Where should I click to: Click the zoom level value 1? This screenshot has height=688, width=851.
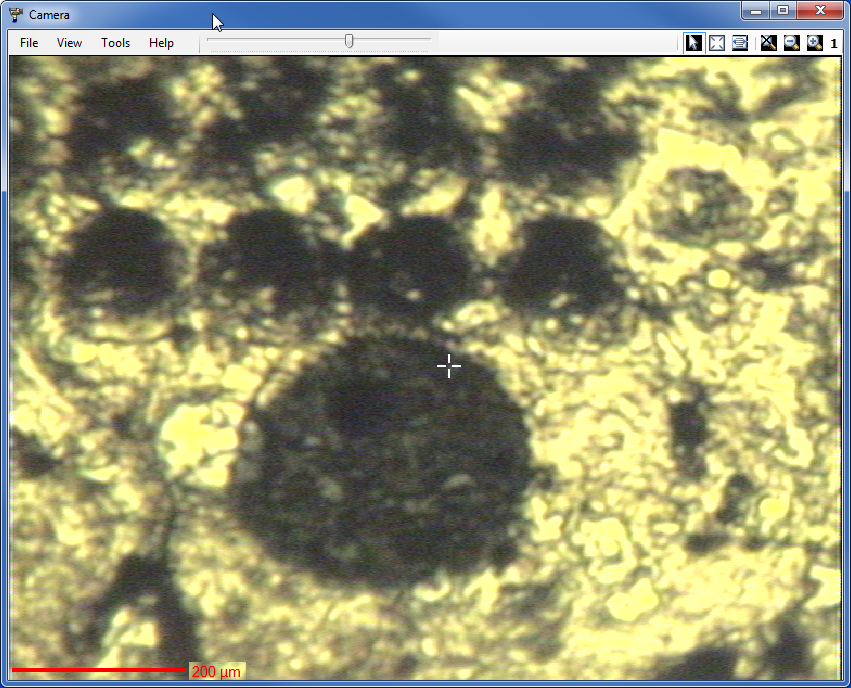834,43
